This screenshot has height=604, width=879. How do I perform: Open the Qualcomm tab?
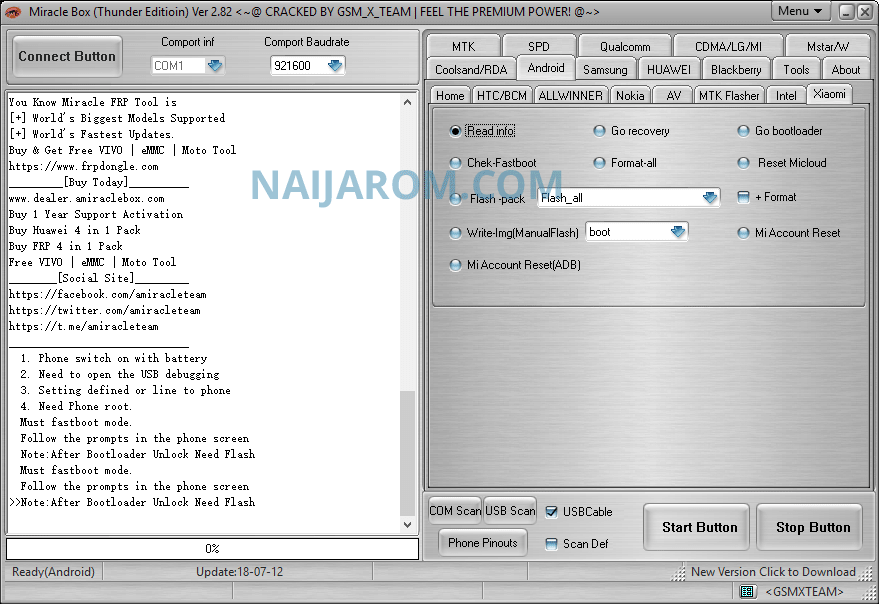pyautogui.click(x=625, y=46)
